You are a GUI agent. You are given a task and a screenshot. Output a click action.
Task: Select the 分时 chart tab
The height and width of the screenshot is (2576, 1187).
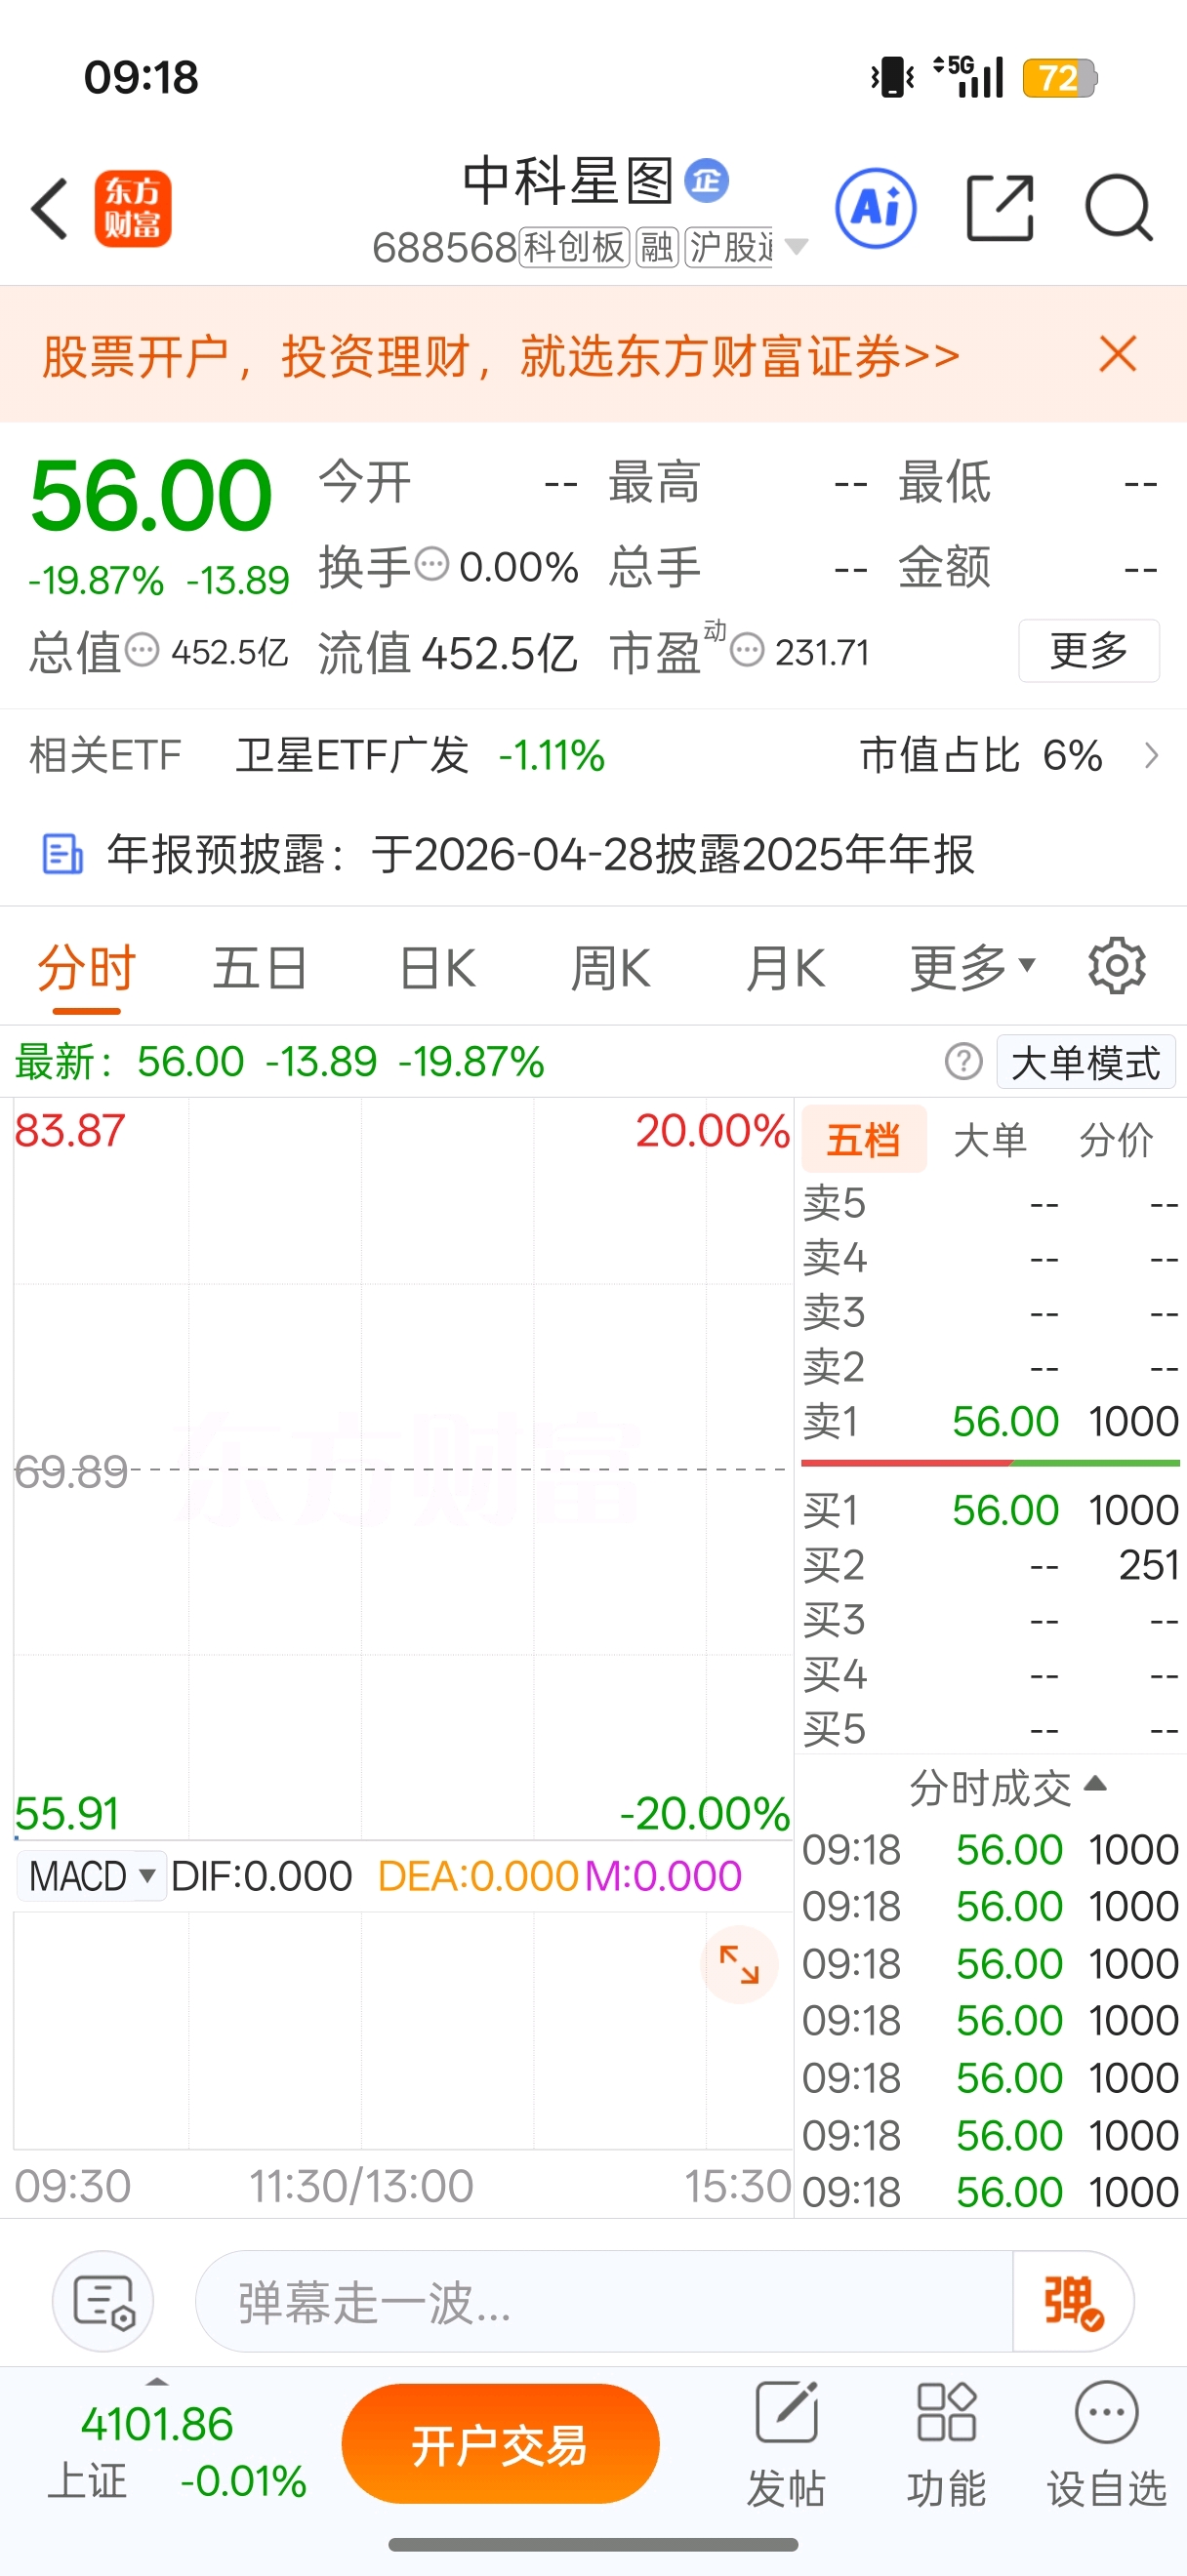87,969
